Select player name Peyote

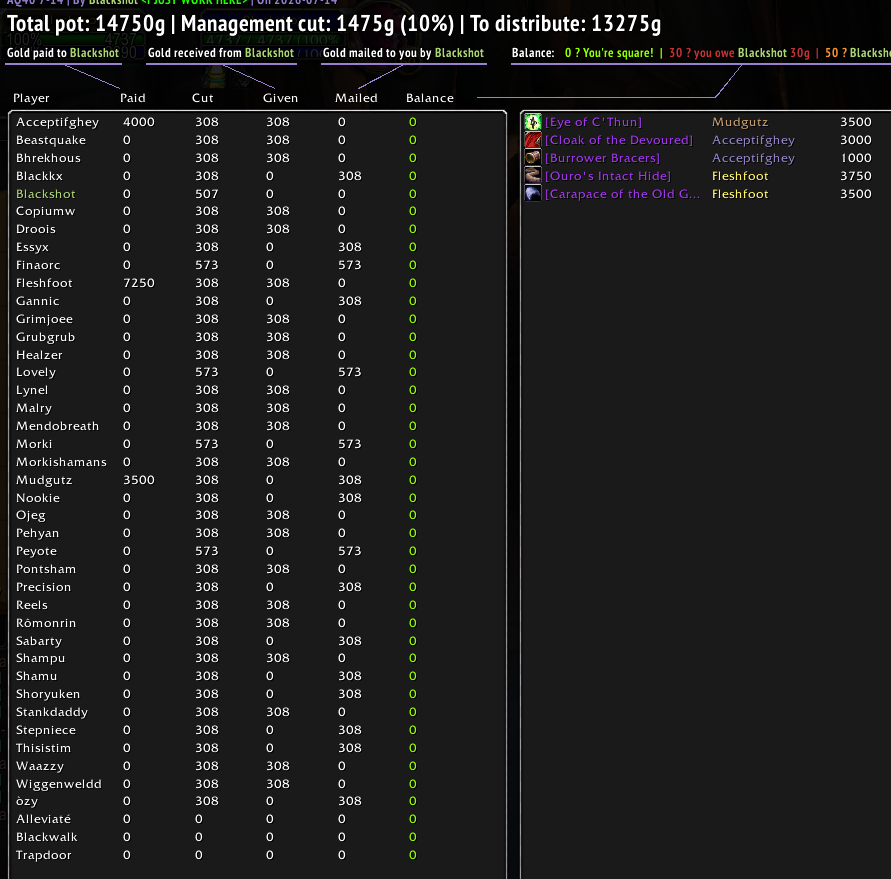pos(36,551)
